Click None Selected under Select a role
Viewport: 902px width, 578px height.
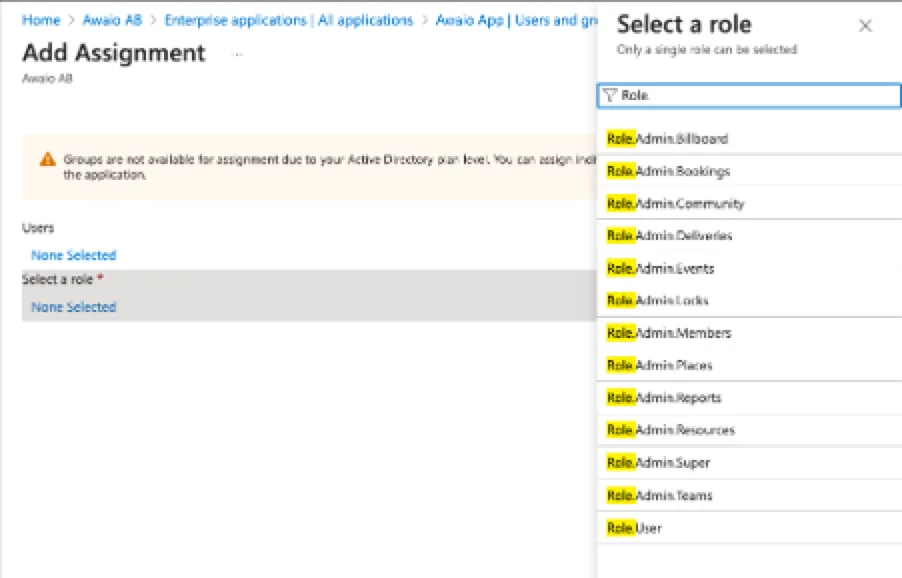tap(74, 307)
